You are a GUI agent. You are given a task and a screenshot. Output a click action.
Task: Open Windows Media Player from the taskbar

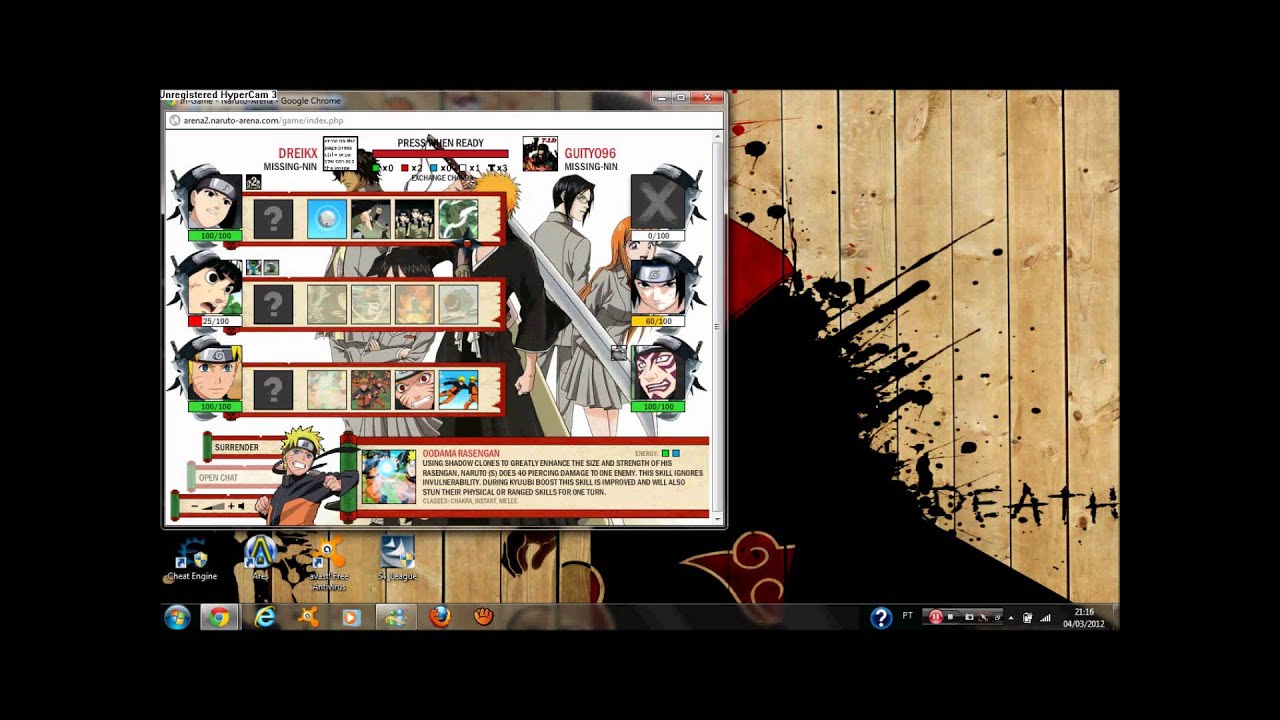[x=350, y=617]
